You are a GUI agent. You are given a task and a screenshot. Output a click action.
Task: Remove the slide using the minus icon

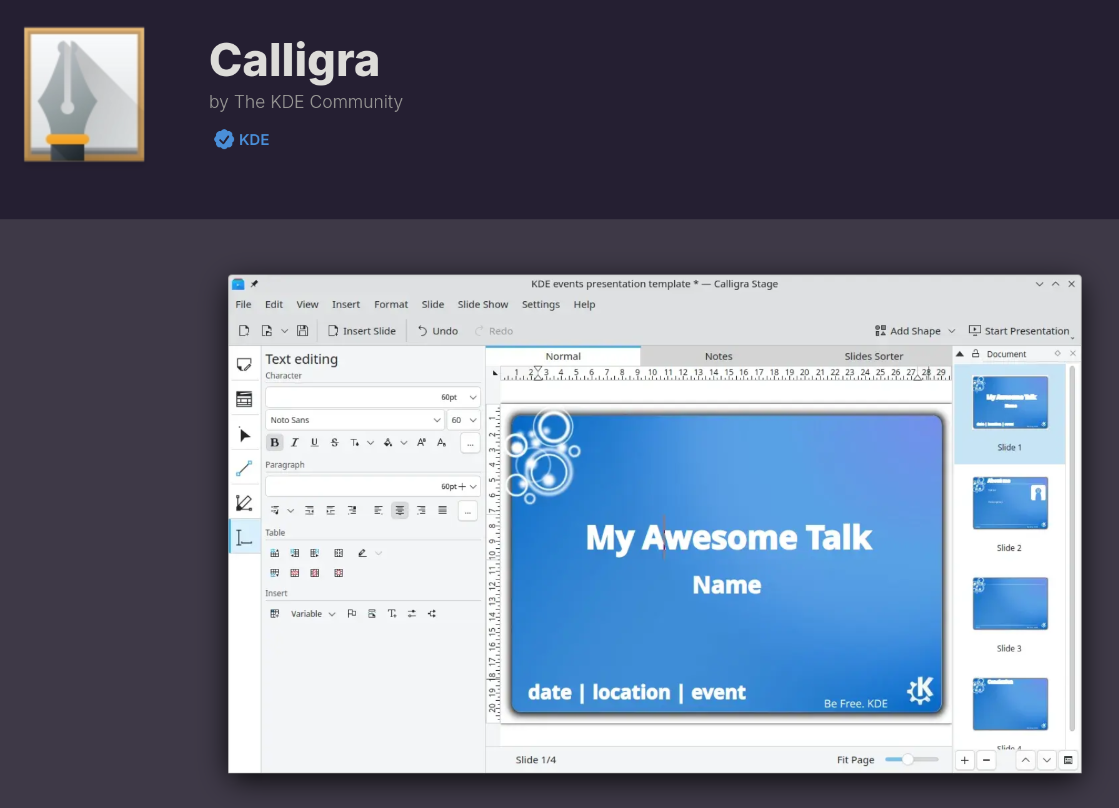987,760
